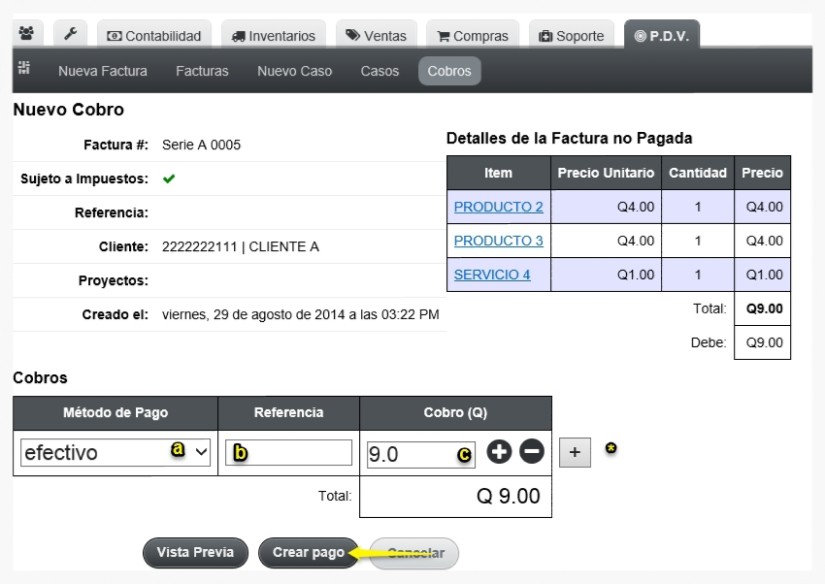Click the '2222222111 | CLIENTE A' text

pyautogui.click(x=240, y=247)
